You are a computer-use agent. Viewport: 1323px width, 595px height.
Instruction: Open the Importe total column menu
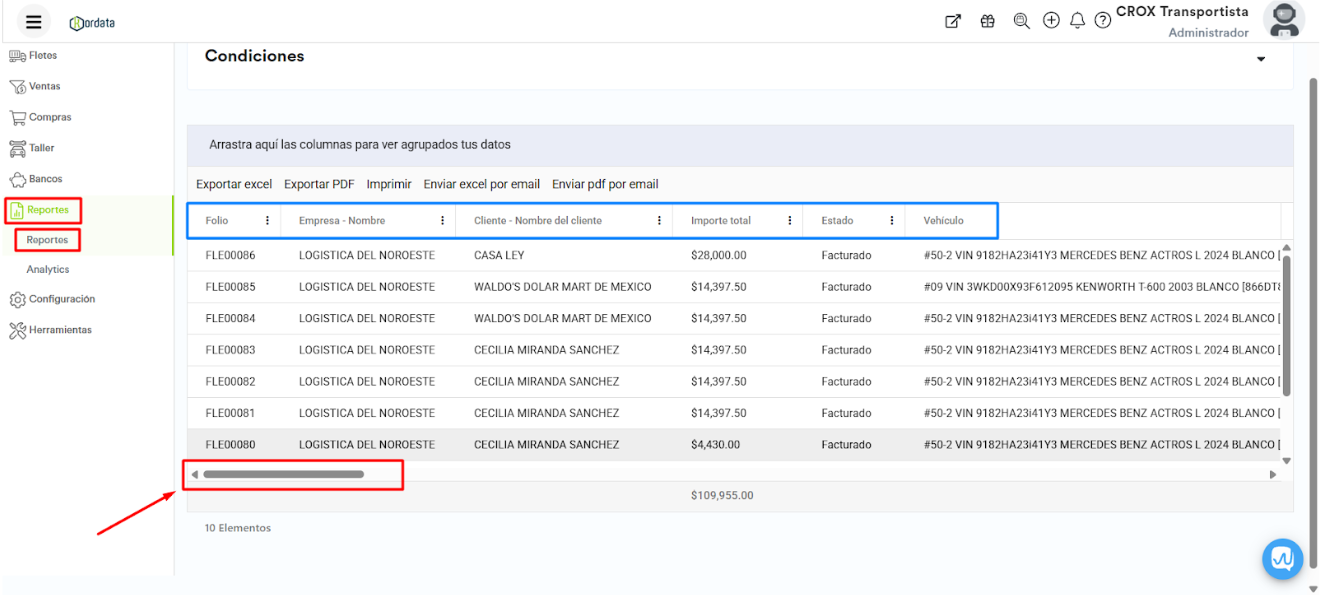point(790,221)
